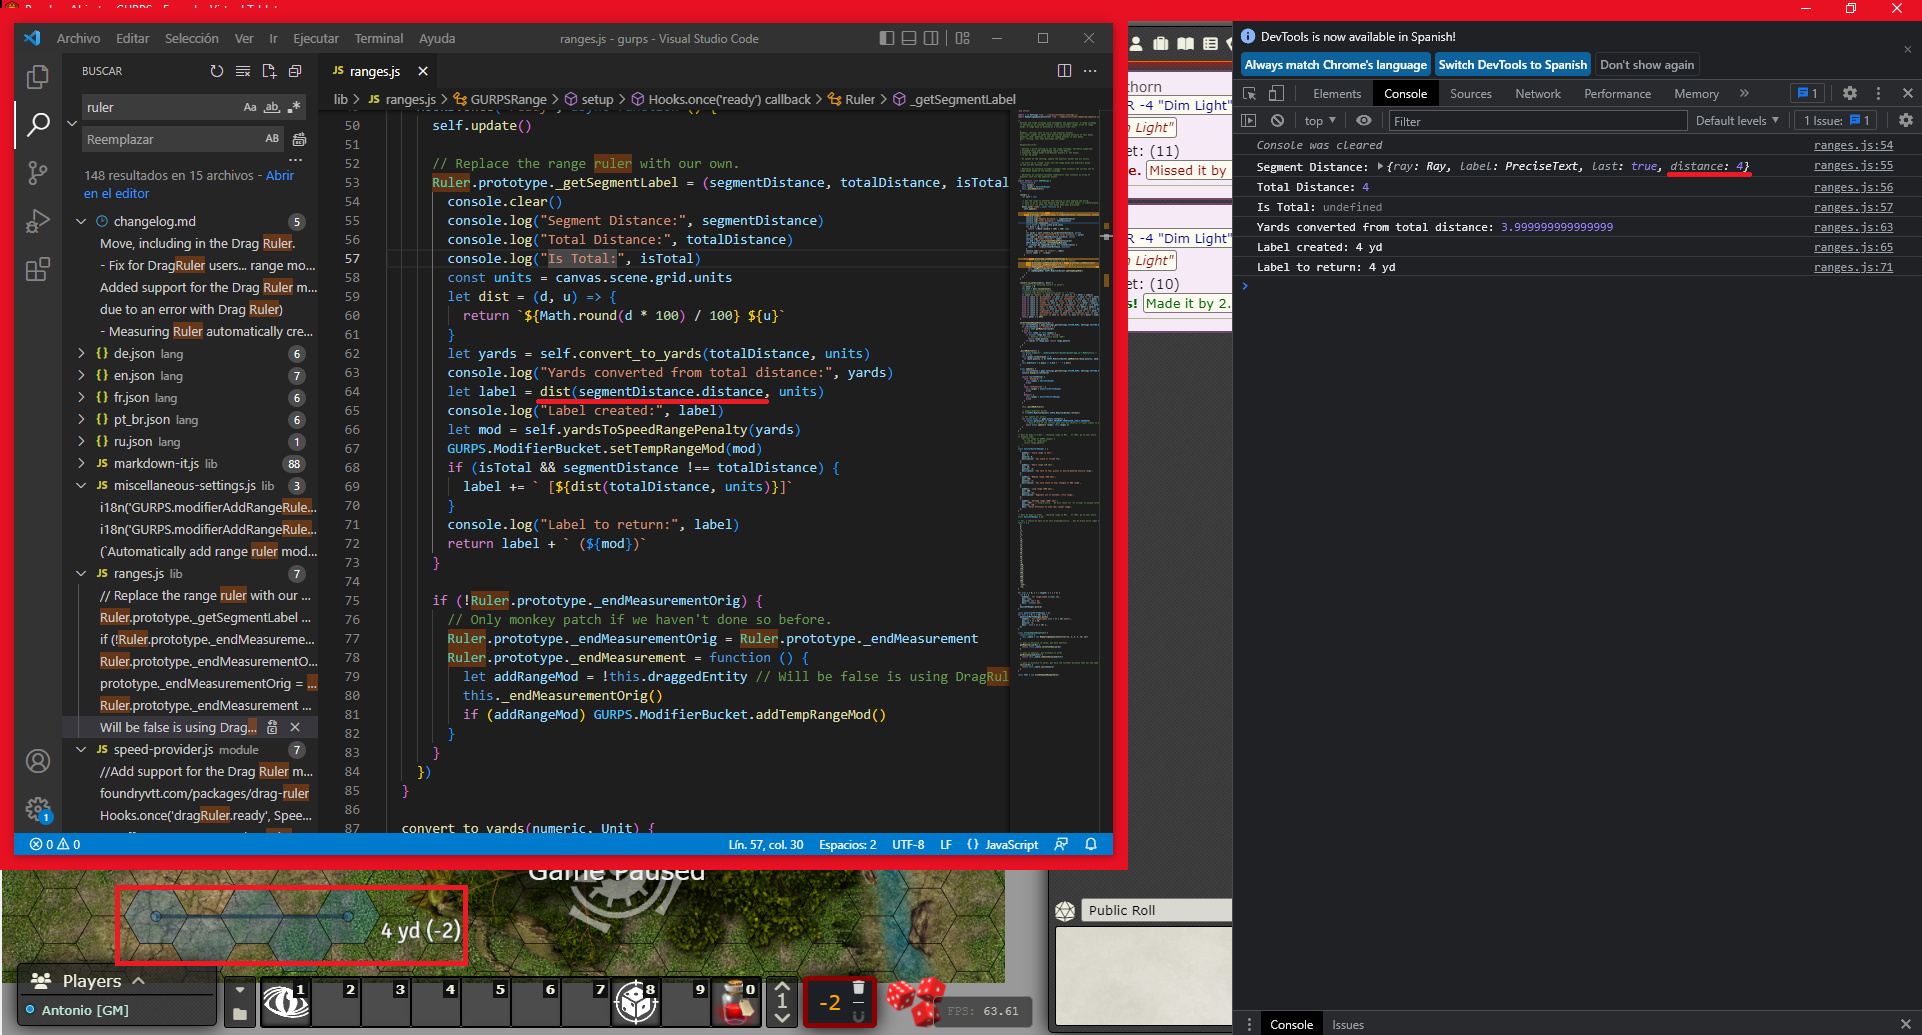The width and height of the screenshot is (1922, 1035).
Task: Collapse the changelog.md search results
Action: pyautogui.click(x=81, y=221)
